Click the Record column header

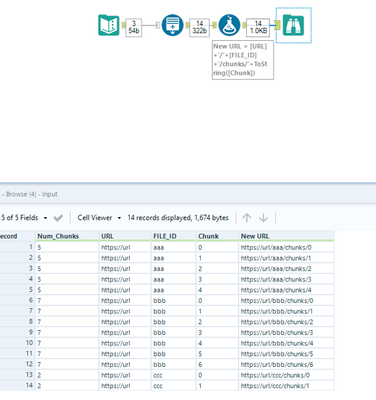17,236
